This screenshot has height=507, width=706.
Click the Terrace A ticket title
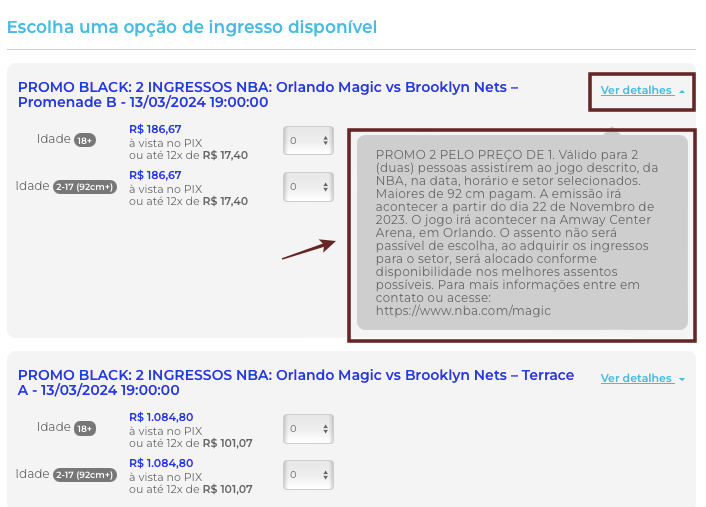[x=296, y=383]
